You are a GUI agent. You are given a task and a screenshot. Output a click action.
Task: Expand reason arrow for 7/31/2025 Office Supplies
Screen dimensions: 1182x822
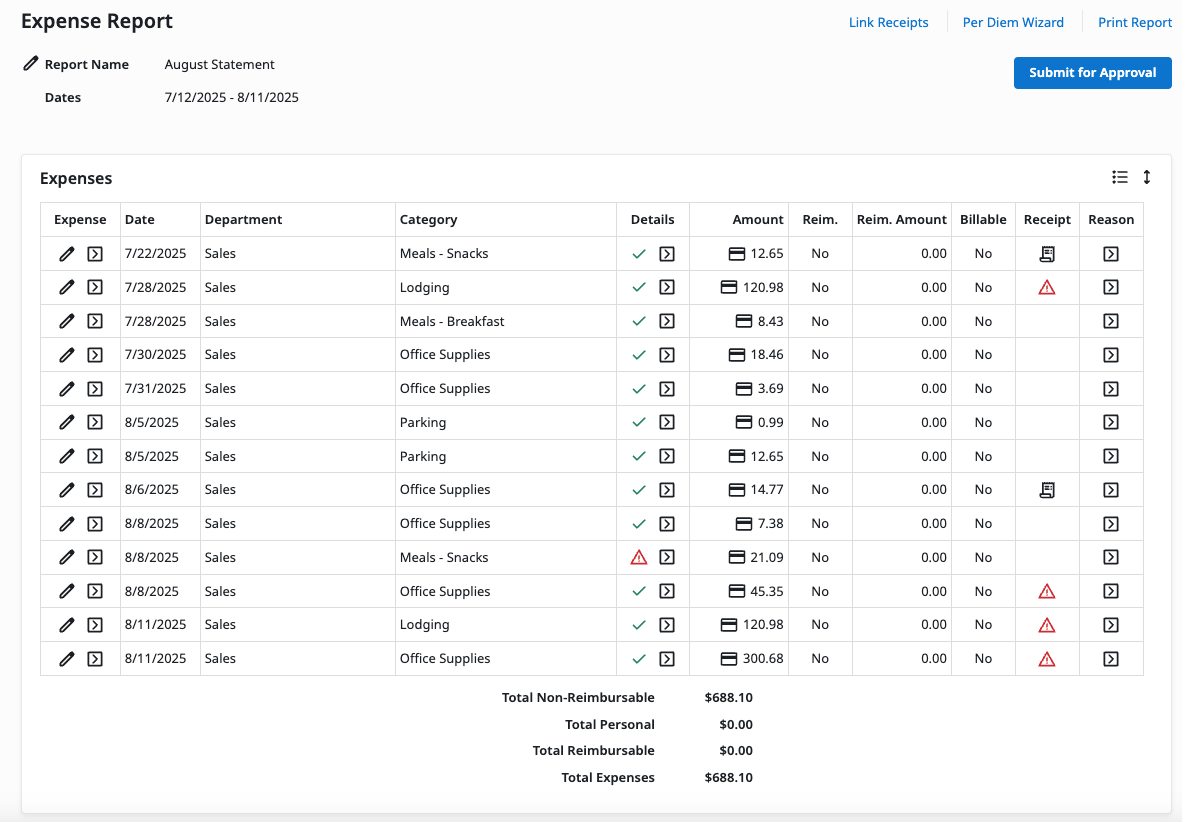click(x=1111, y=389)
